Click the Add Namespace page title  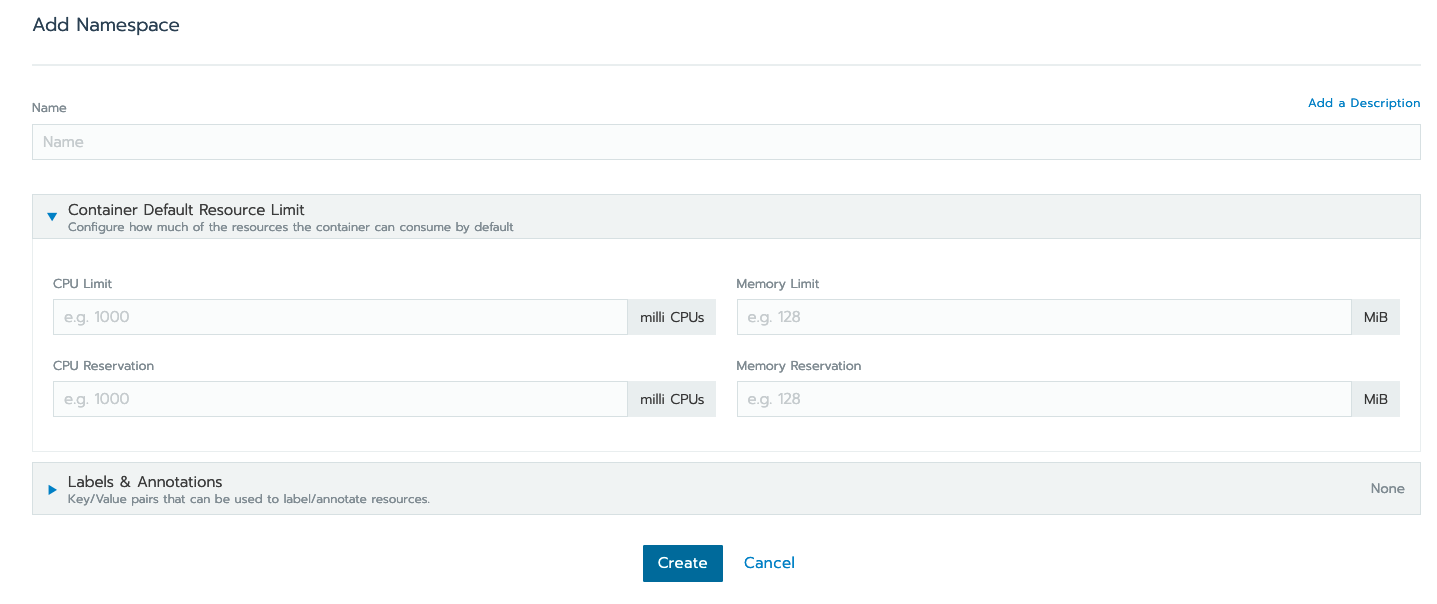105,24
